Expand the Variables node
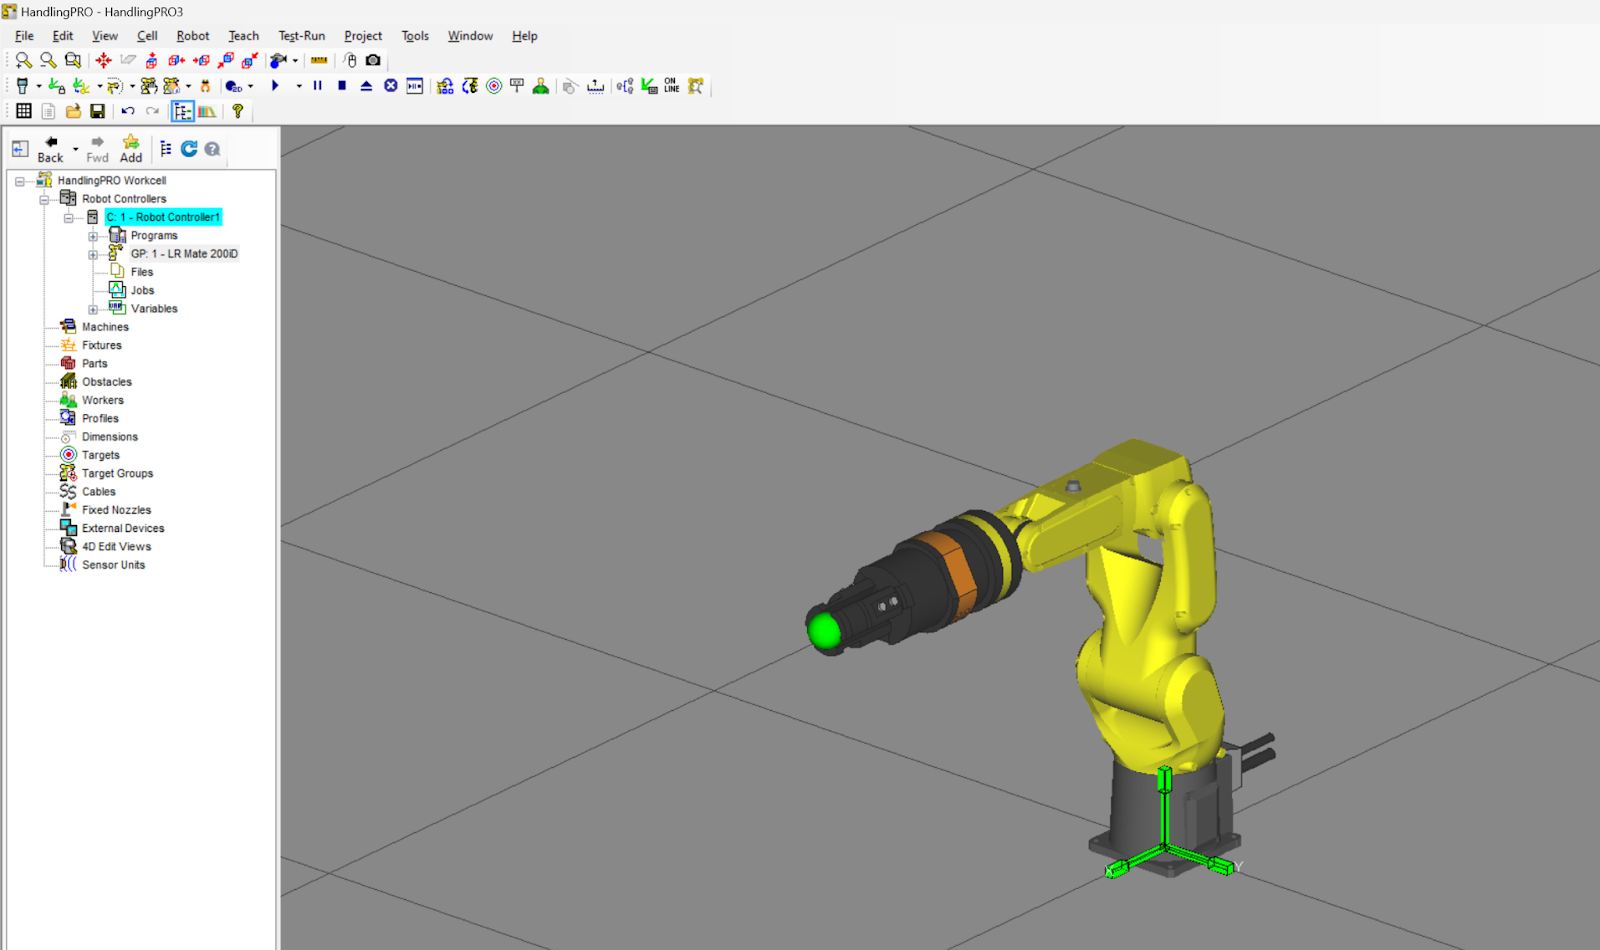Screen dimensions: 1600x950 [93, 309]
